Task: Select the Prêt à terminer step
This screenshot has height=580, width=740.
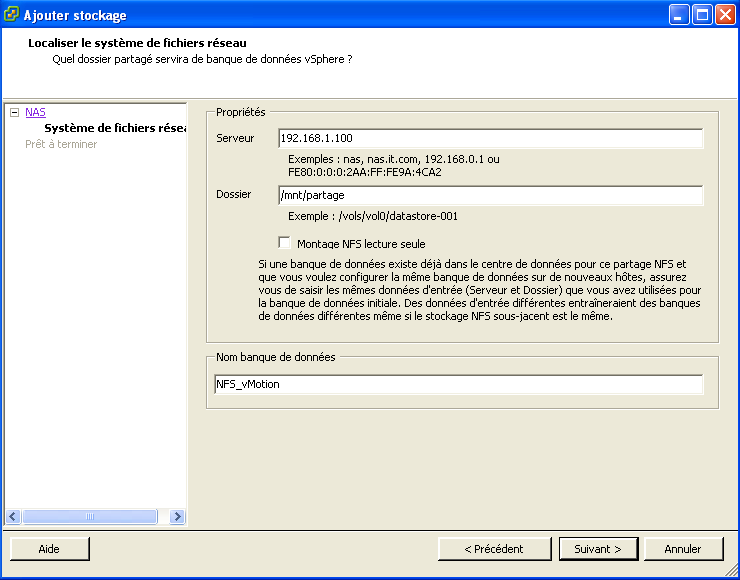Action: pos(61,144)
